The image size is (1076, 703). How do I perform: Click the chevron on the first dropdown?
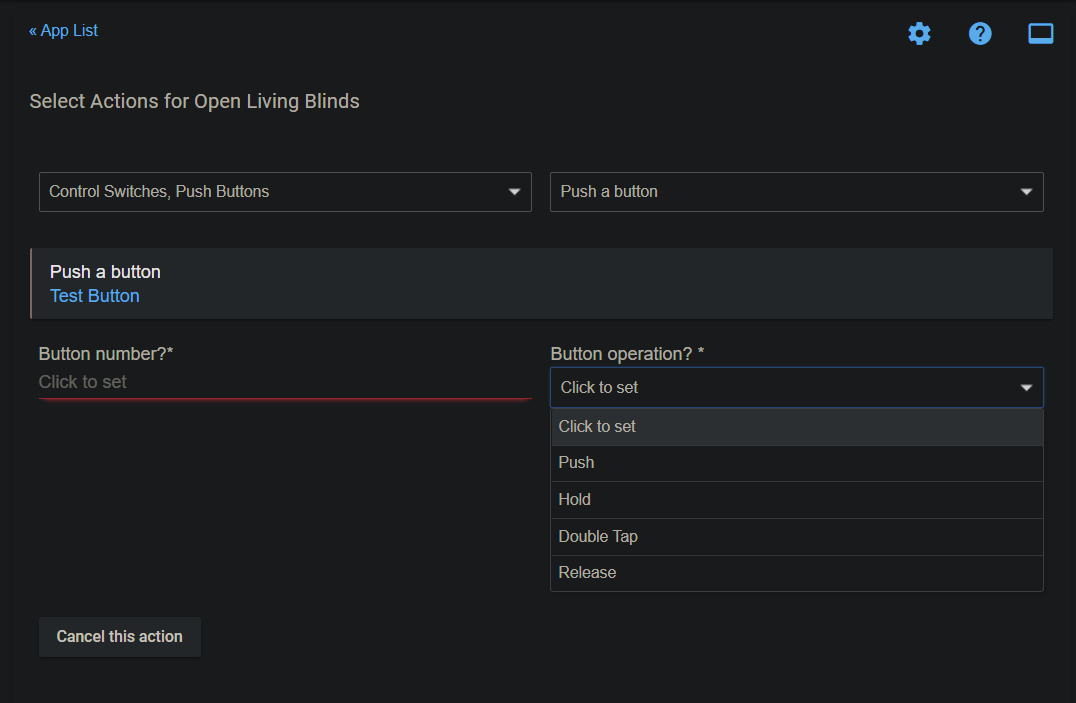515,191
